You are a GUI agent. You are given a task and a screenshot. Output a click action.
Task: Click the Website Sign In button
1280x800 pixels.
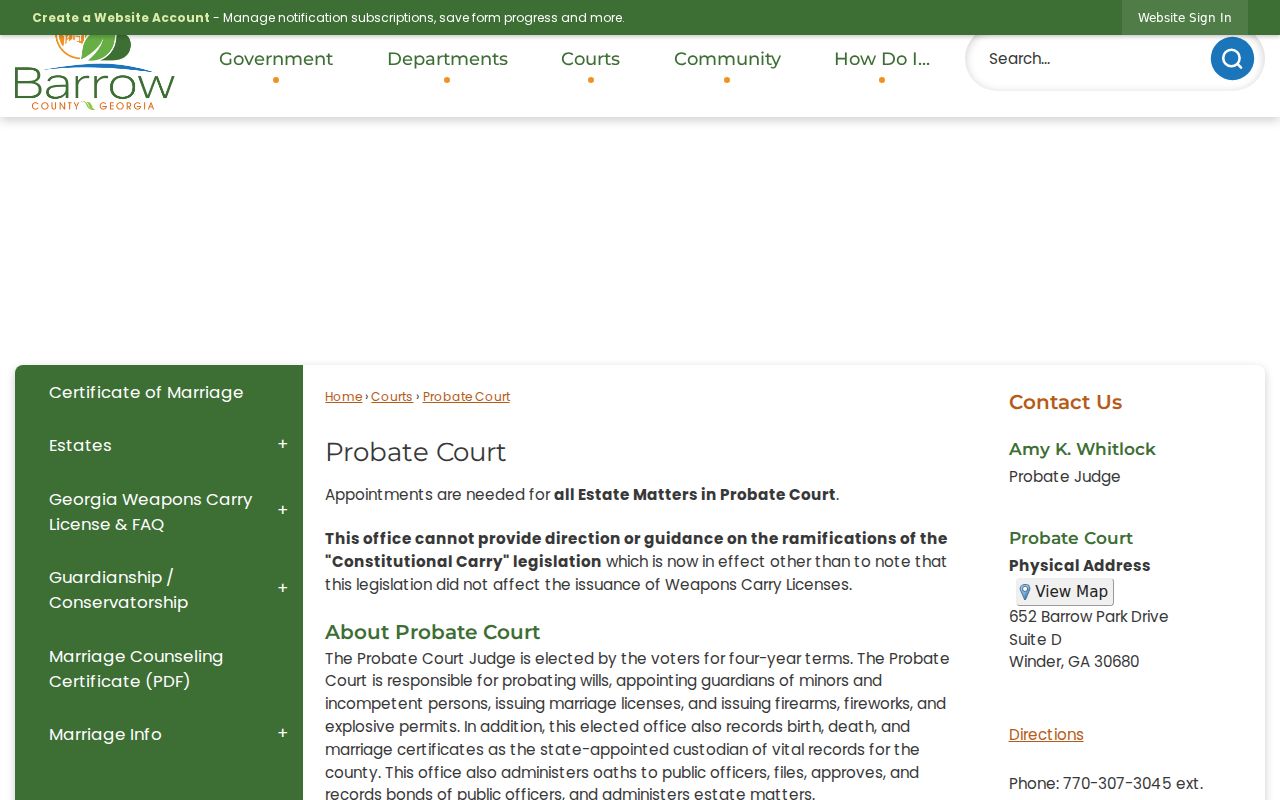1185,18
